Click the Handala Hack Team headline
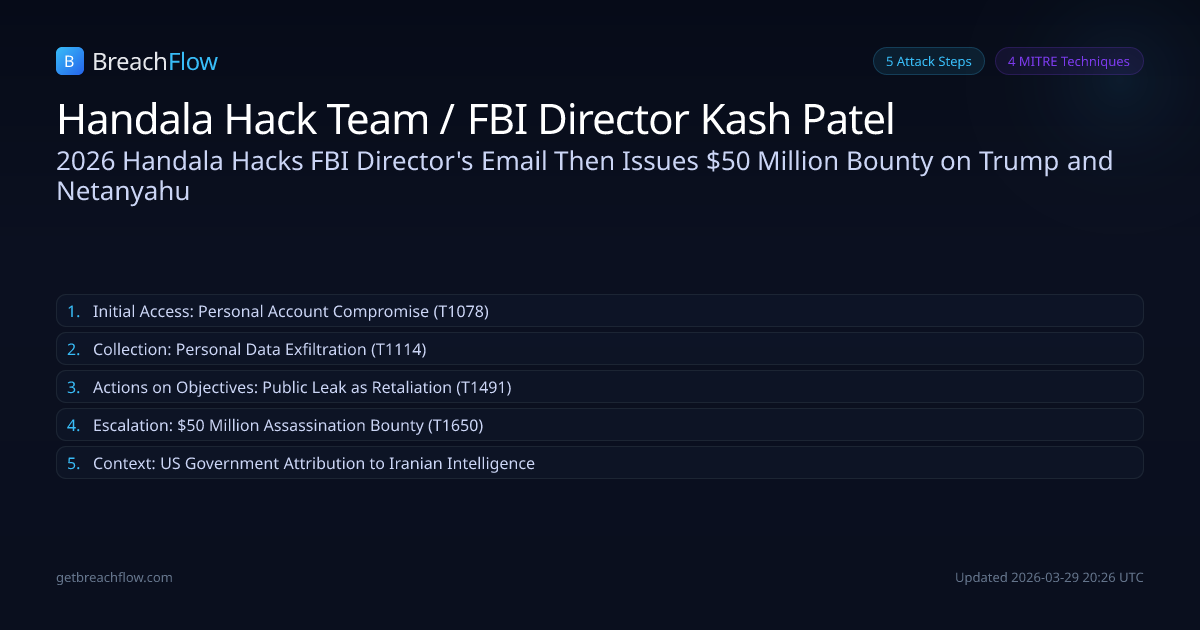 click(475, 120)
